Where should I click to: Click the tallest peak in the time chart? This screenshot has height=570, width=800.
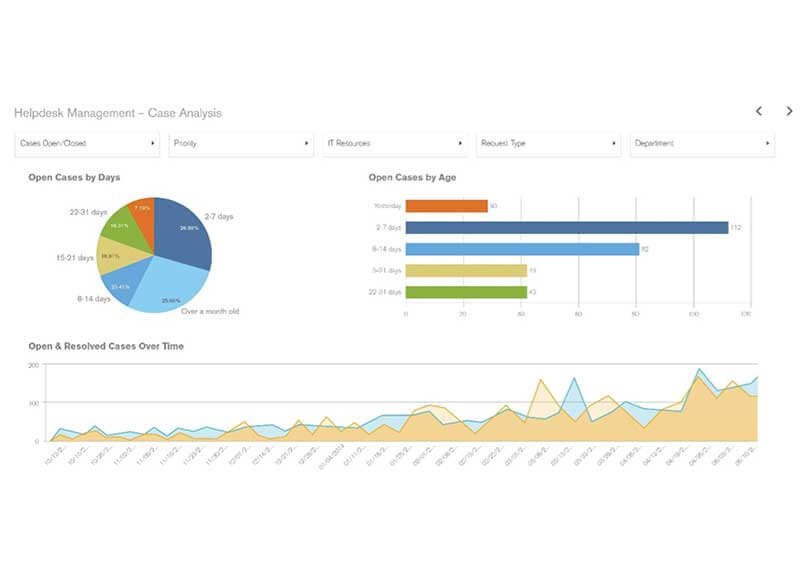(x=699, y=369)
